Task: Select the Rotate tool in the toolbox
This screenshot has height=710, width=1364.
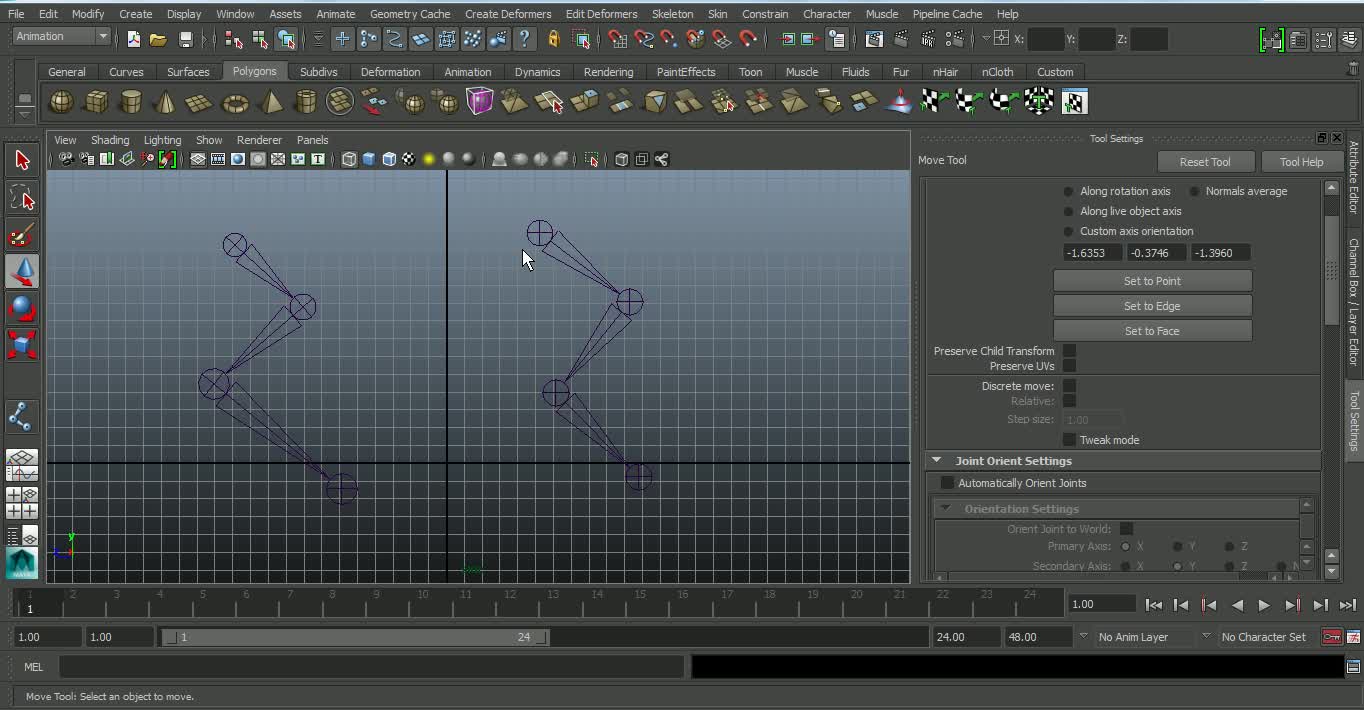Action: click(22, 308)
